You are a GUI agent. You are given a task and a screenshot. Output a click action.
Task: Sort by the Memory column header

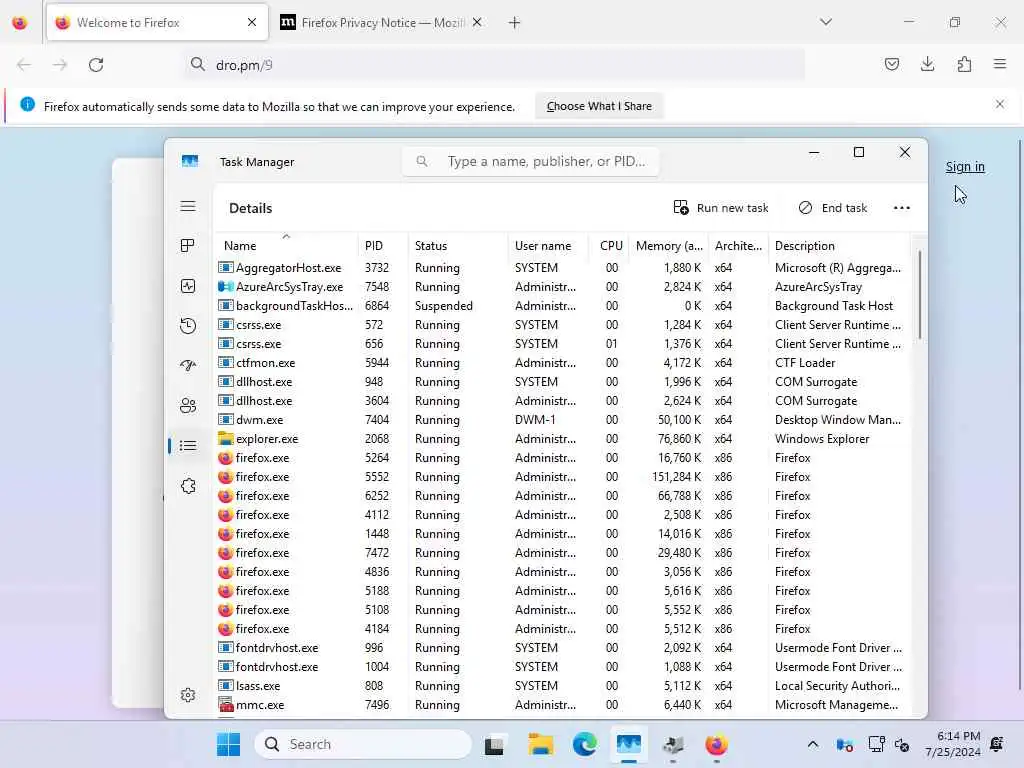click(x=669, y=246)
